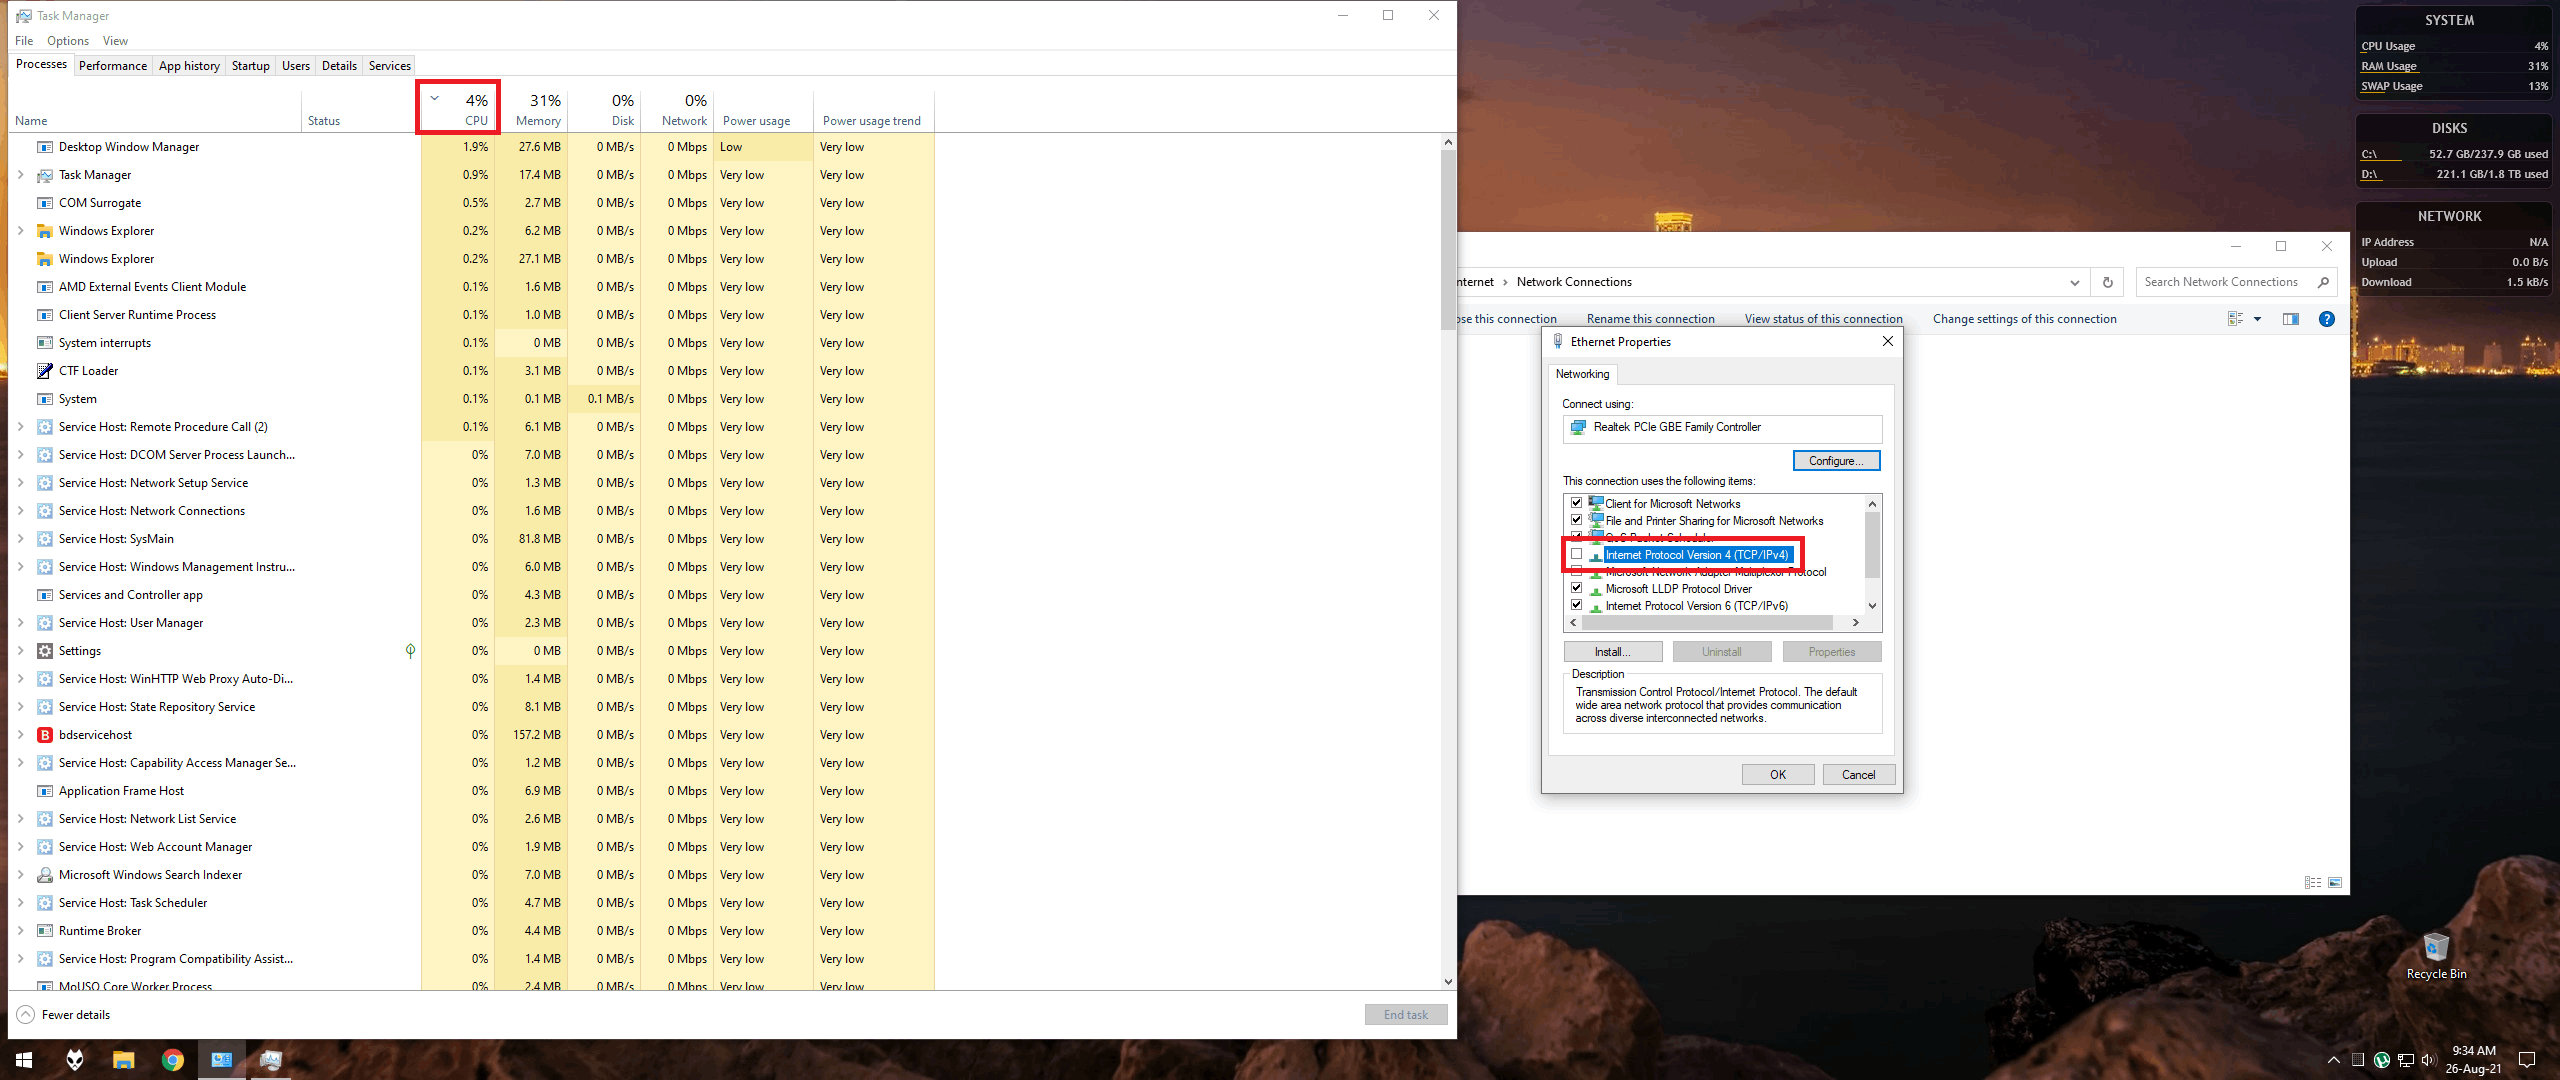Click the Settings process gear icon

44,651
